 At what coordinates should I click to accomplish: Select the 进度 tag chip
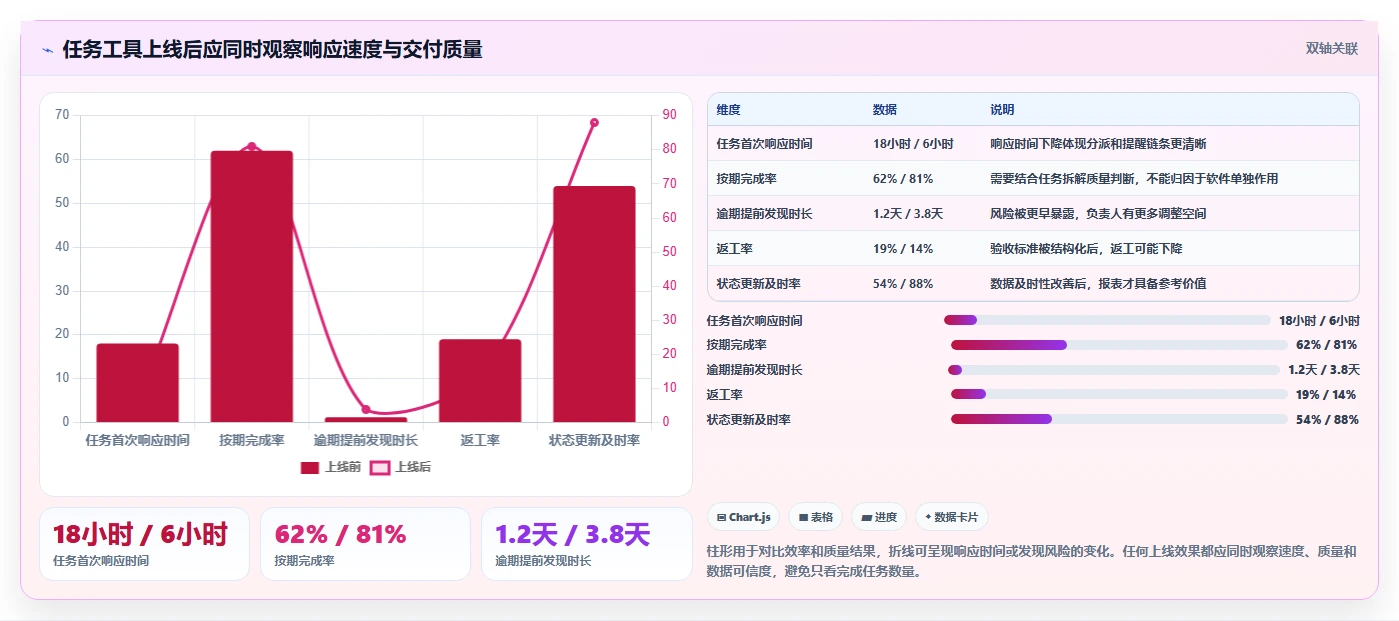(x=879, y=517)
